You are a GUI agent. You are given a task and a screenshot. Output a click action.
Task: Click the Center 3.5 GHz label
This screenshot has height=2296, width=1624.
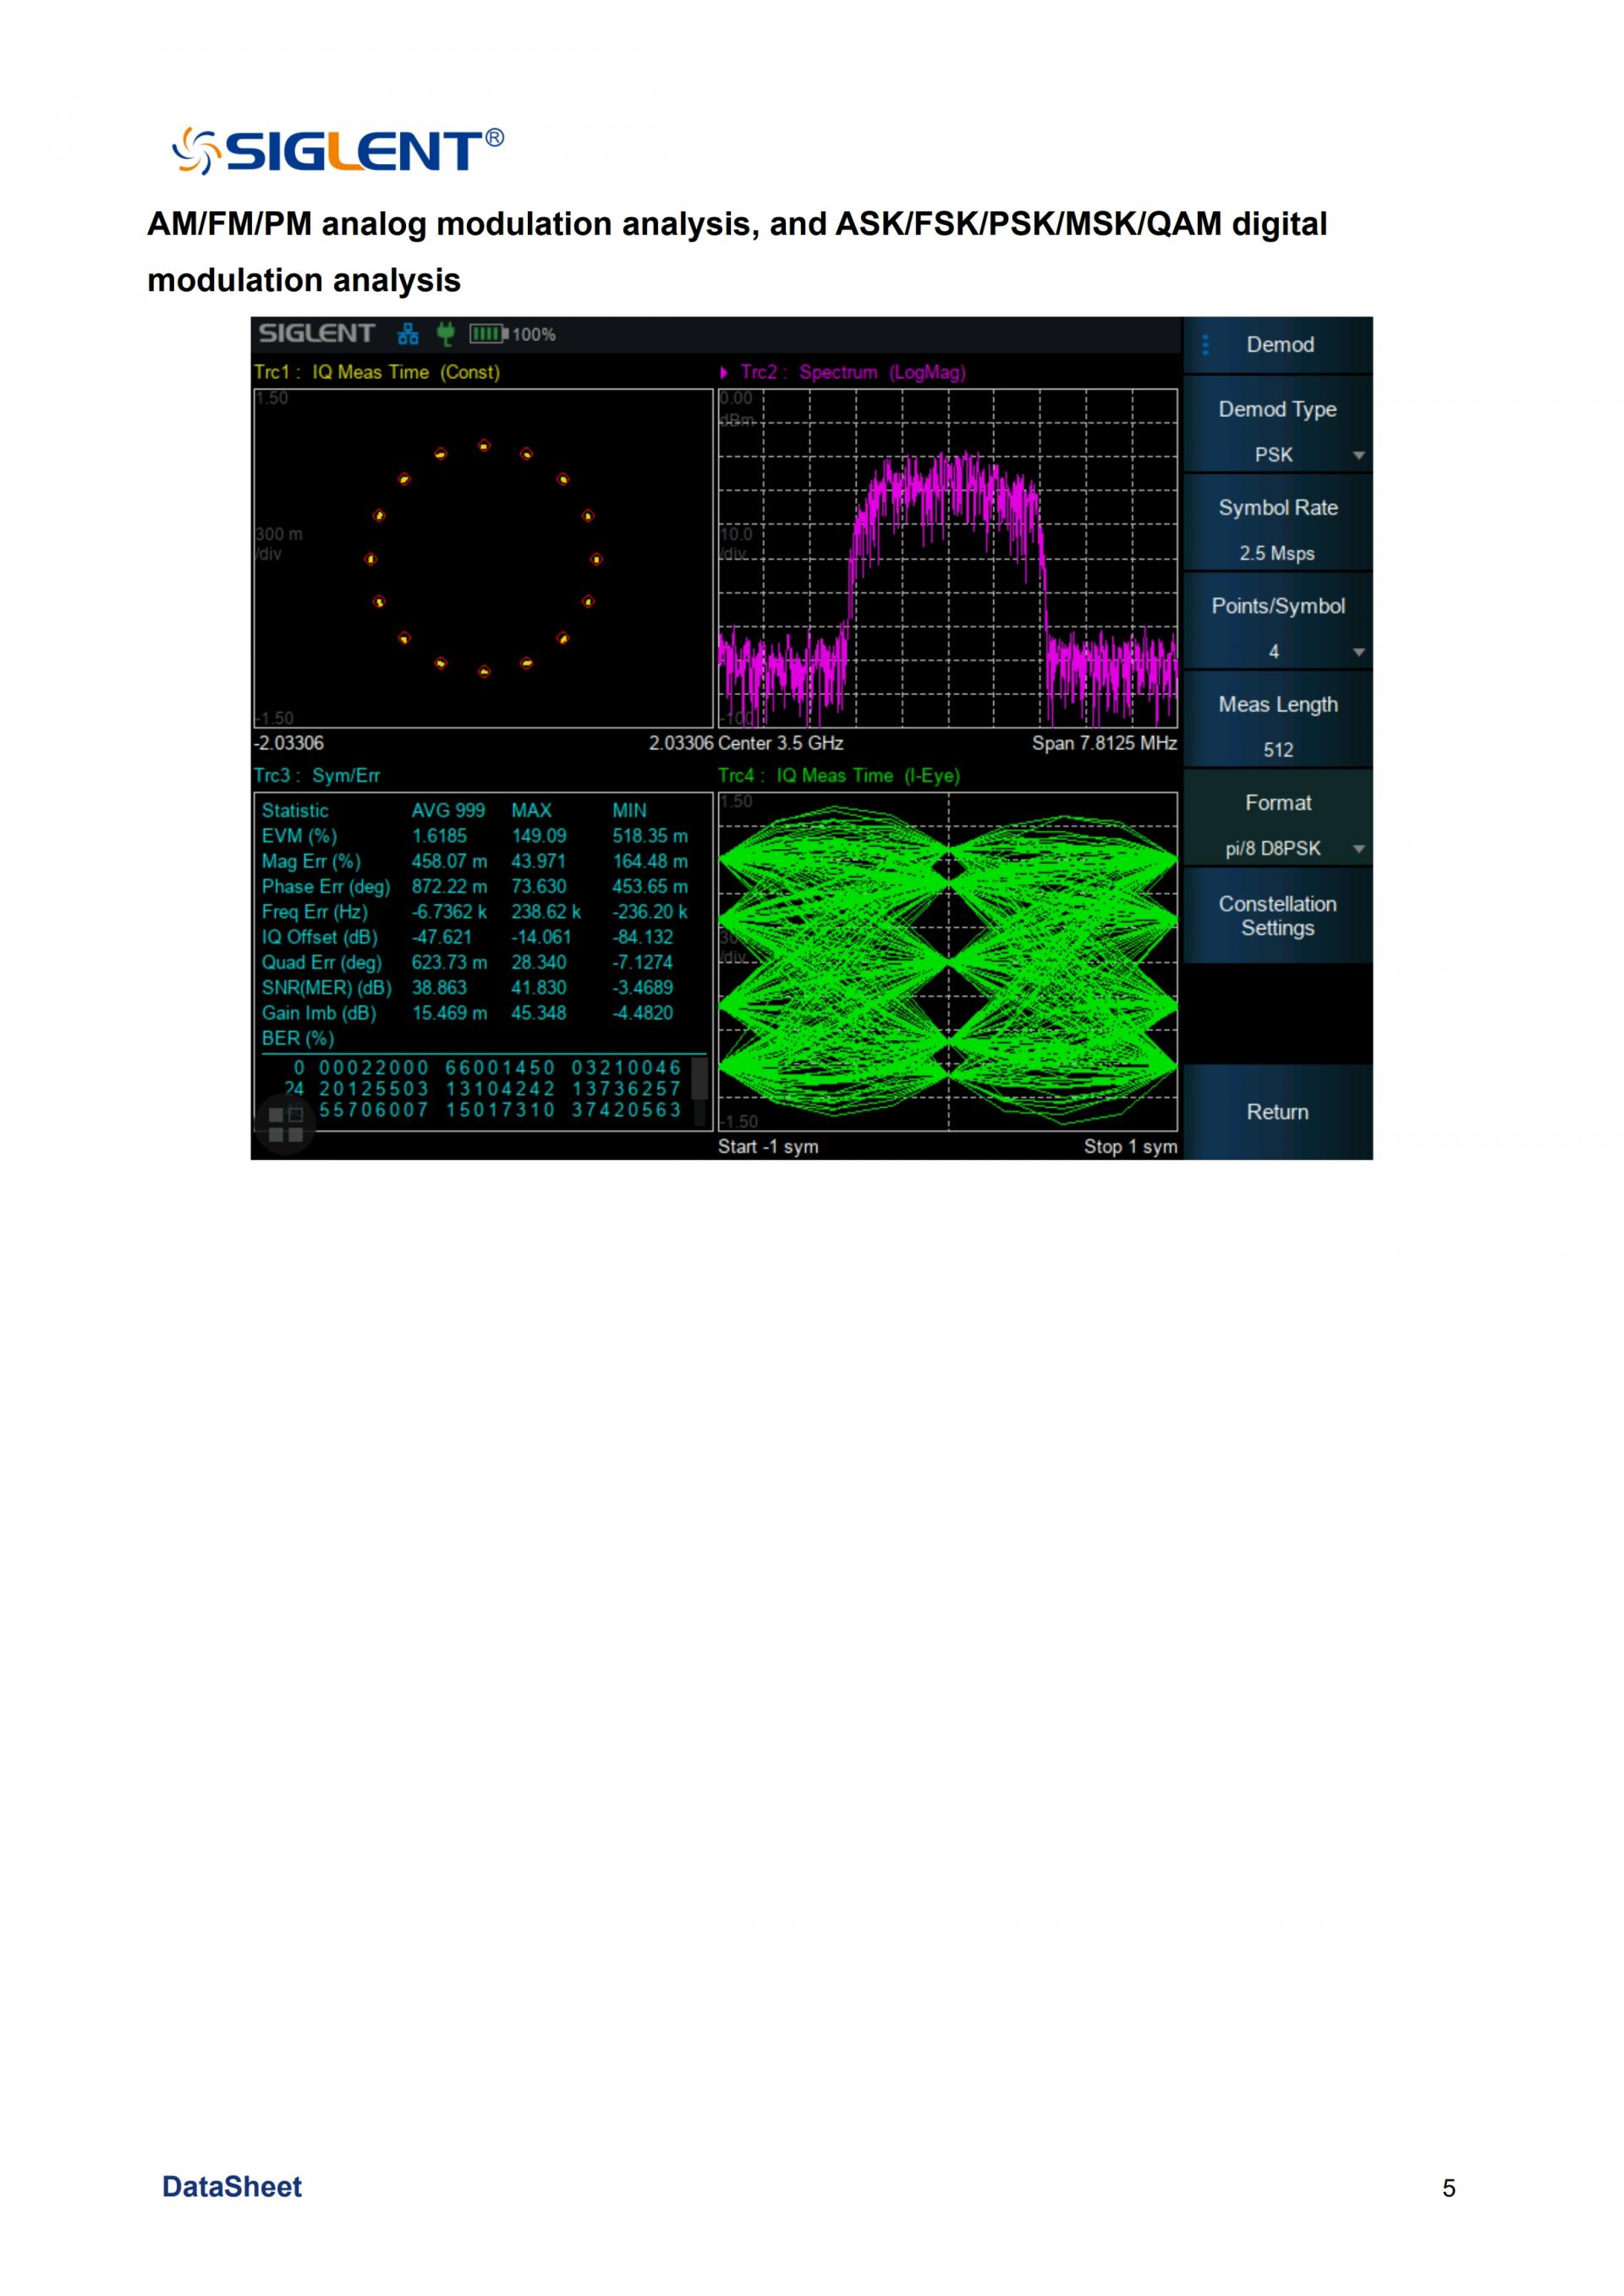(780, 743)
